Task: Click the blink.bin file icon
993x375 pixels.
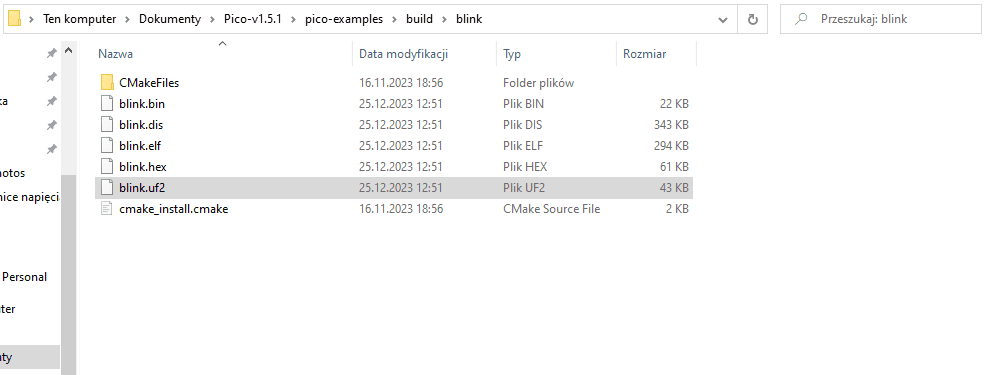Action: pos(107,103)
